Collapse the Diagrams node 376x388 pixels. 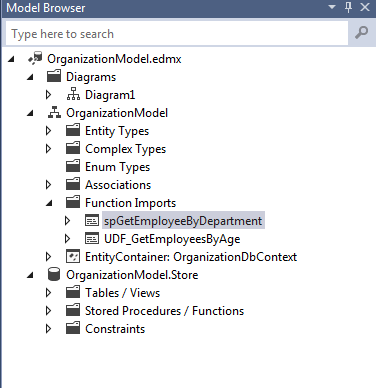tap(30, 77)
